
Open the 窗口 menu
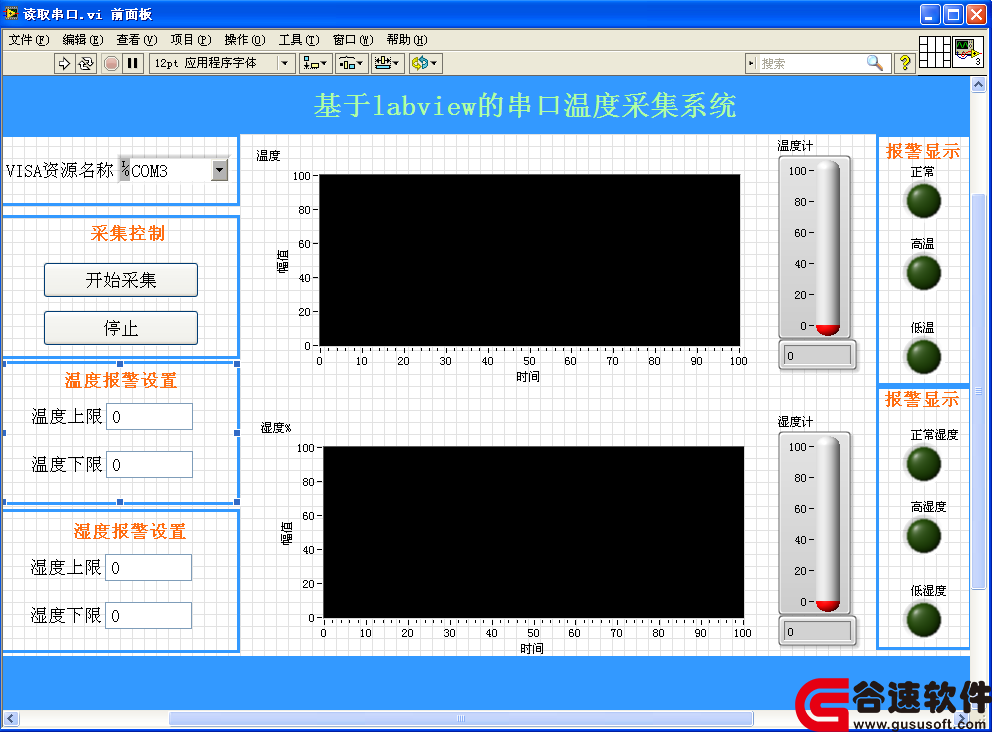[x=353, y=40]
